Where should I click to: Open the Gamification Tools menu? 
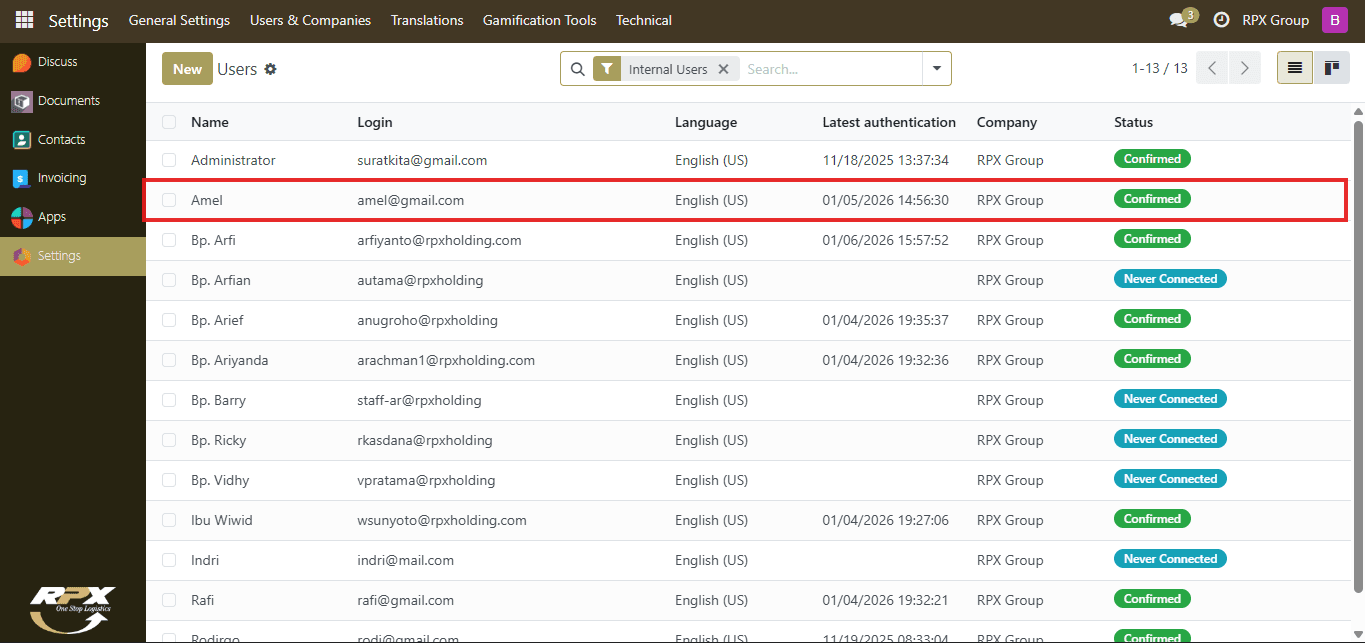pos(540,20)
